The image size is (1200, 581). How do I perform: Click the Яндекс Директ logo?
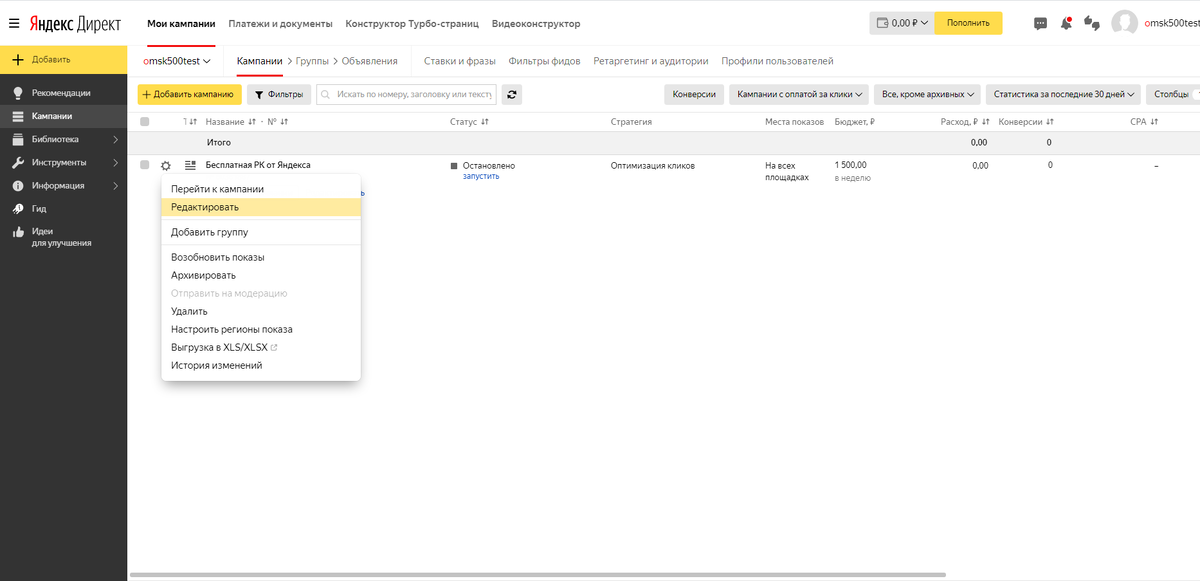click(78, 22)
